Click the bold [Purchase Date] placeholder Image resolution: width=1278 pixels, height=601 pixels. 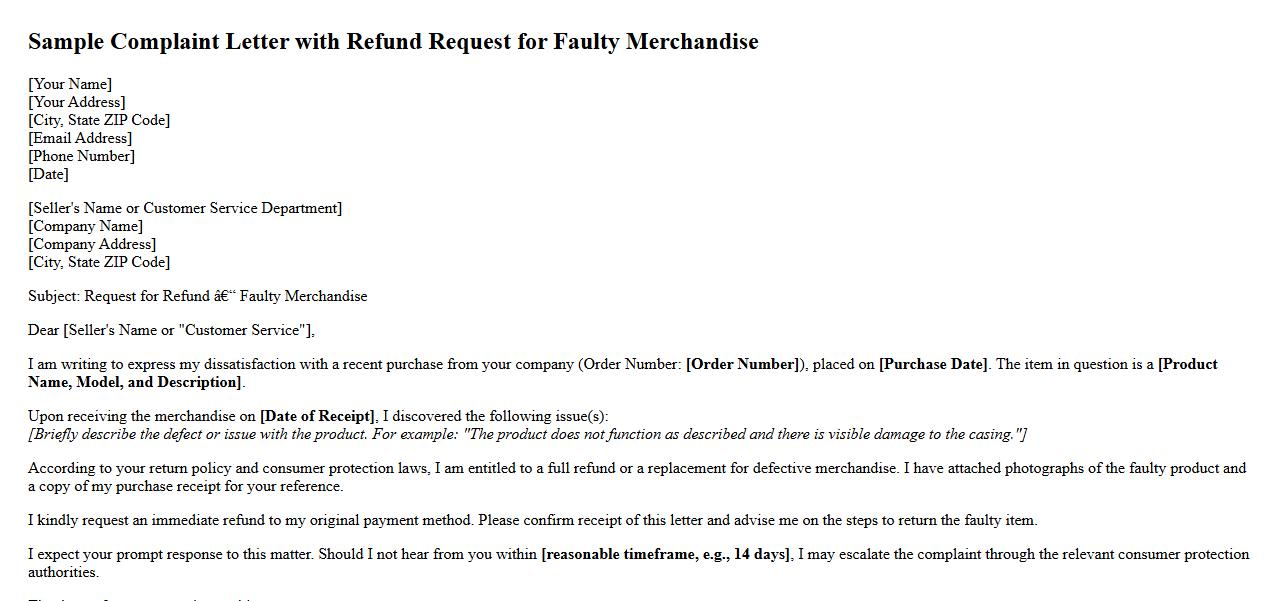tap(933, 364)
